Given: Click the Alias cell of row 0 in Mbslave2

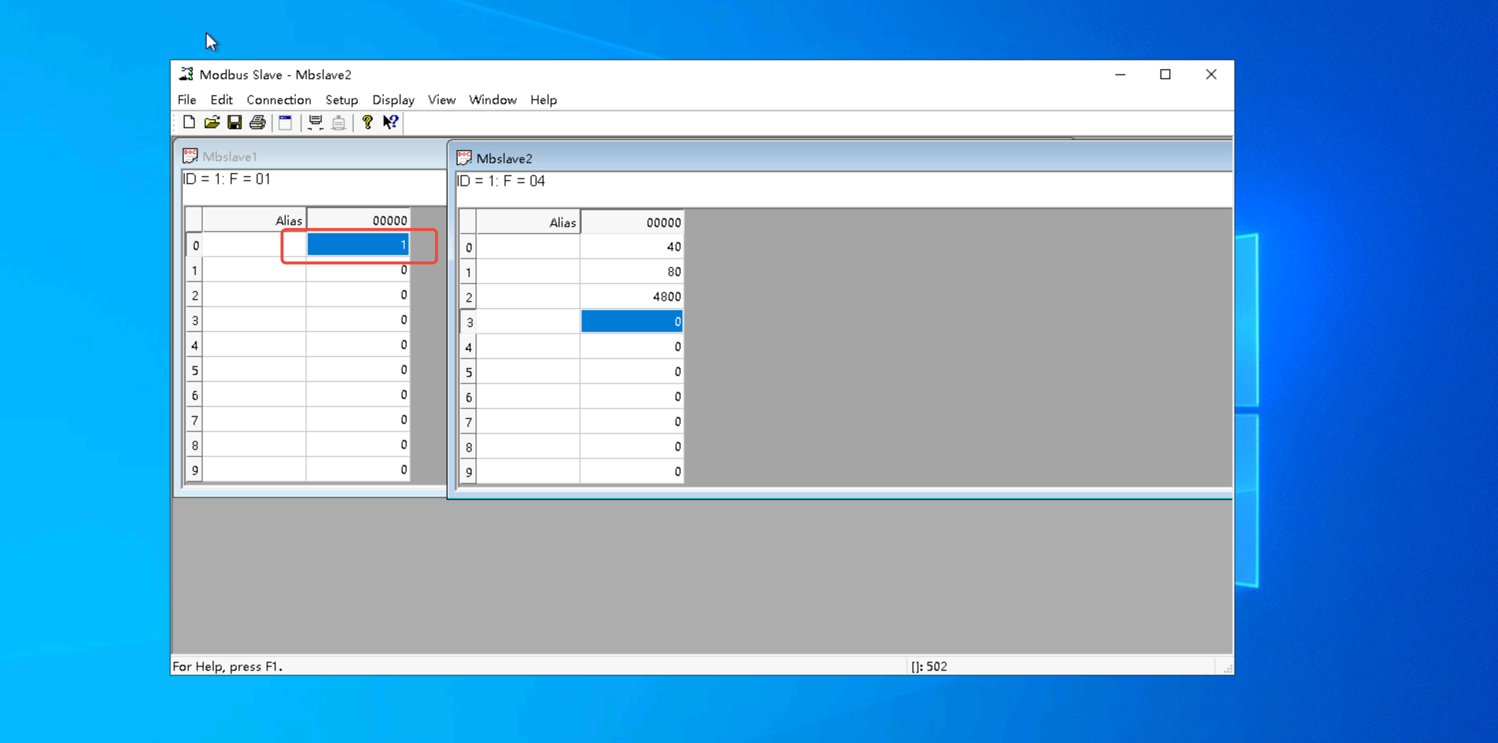Looking at the screenshot, I should [528, 247].
